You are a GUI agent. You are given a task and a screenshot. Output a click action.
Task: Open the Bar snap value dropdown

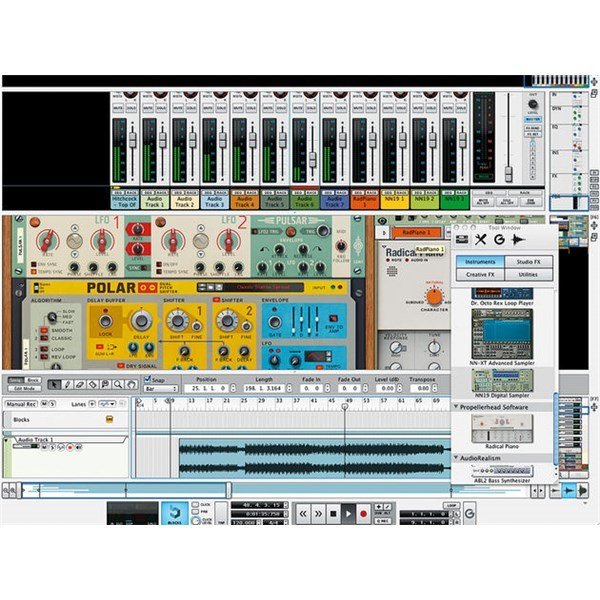tap(163, 389)
